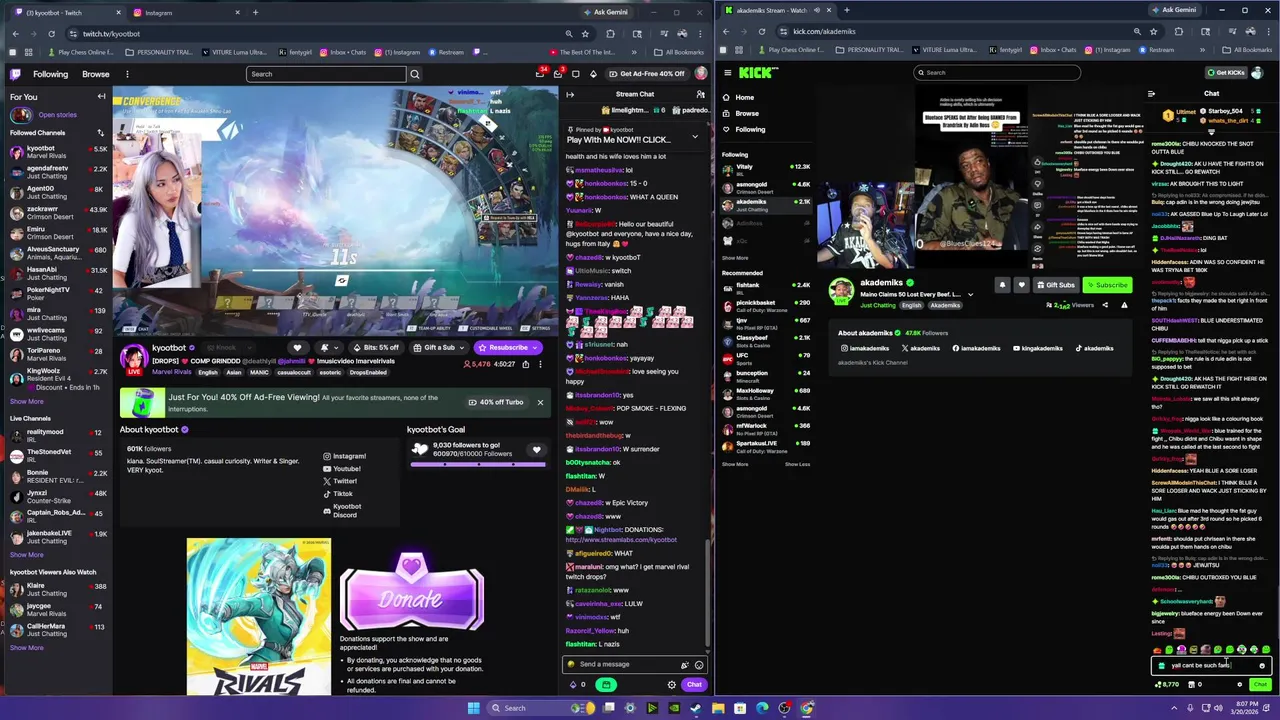Open Twitch Bits crown icon in header
Viewport: 1280px width, 720px height.
(x=593, y=74)
